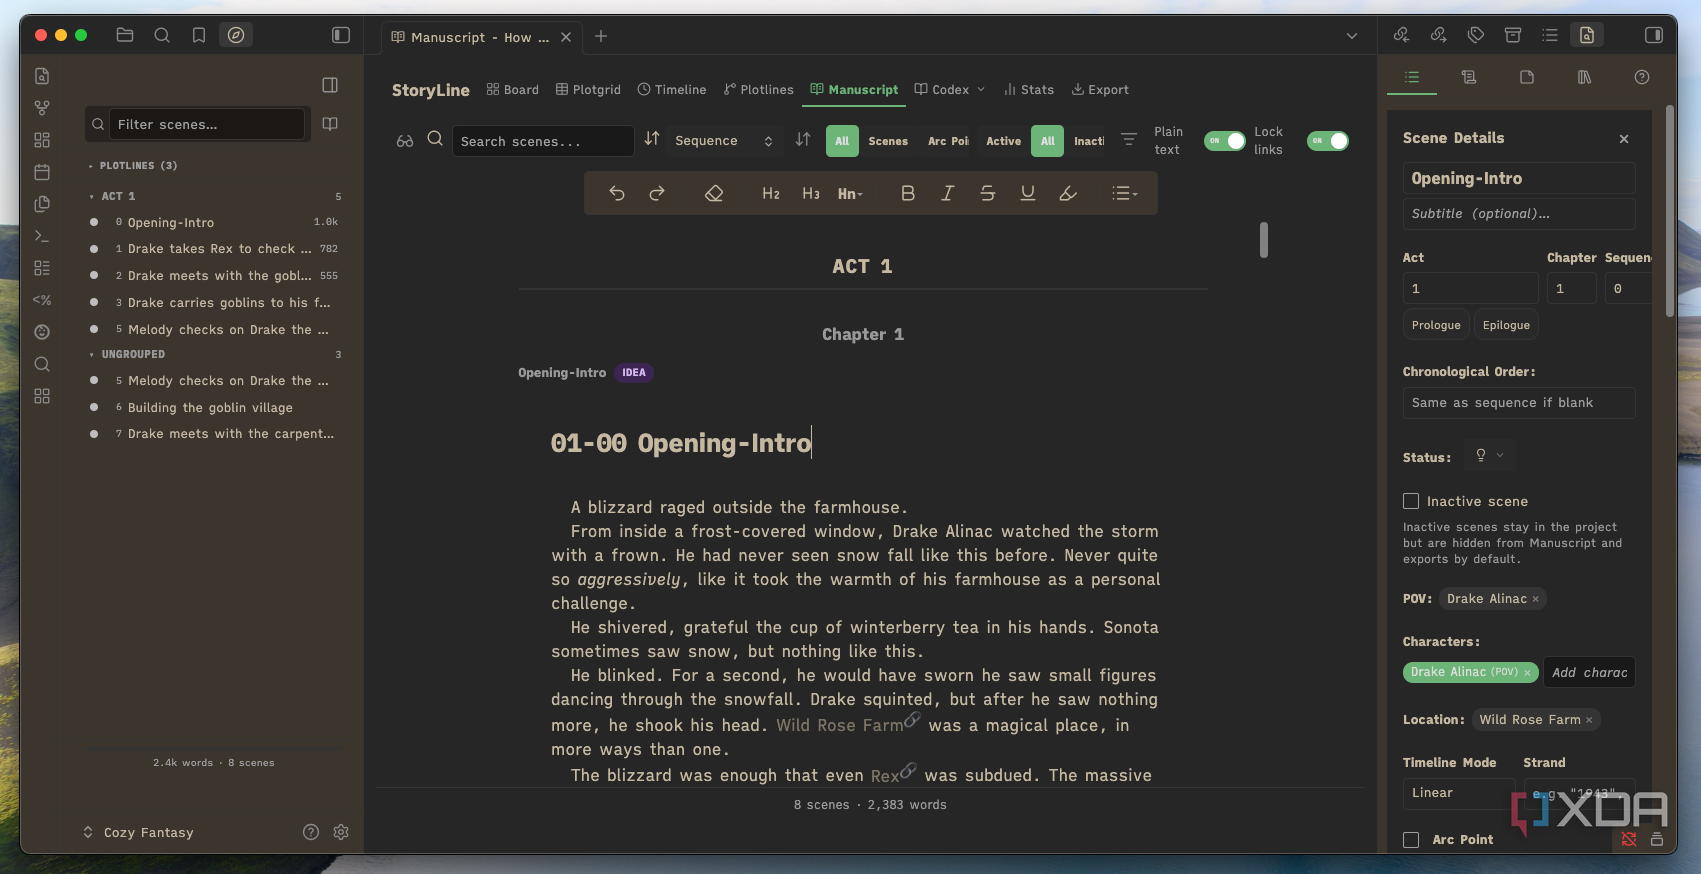Apply H2 heading style
The image size is (1701, 874).
pos(771,194)
